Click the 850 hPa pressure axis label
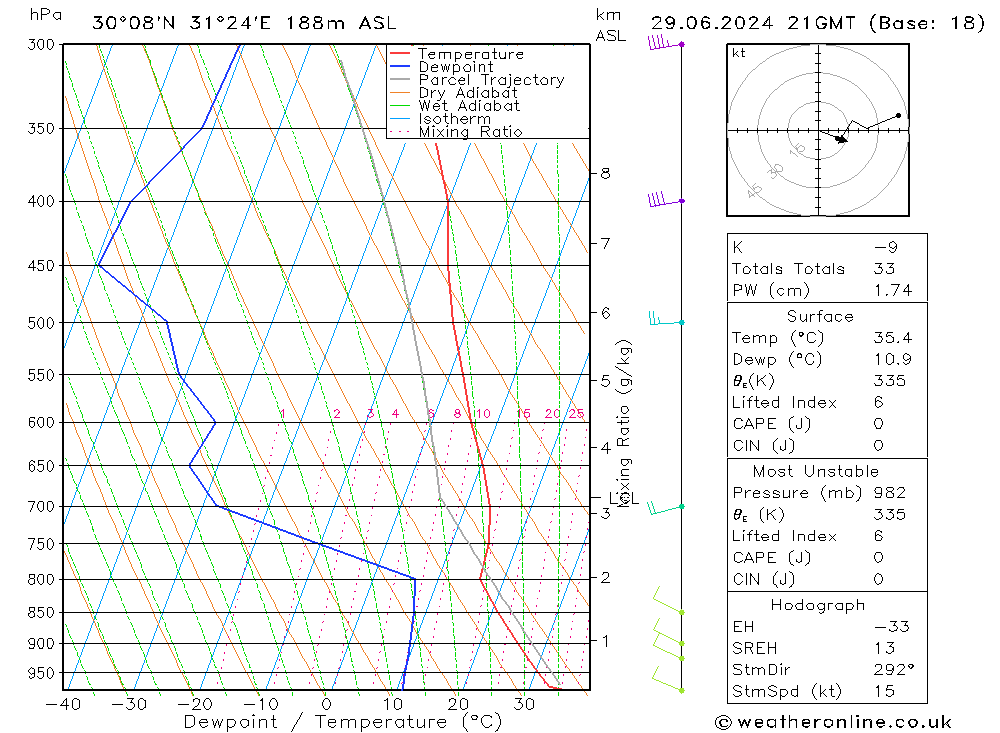This screenshot has width=1000, height=733. [x=41, y=612]
